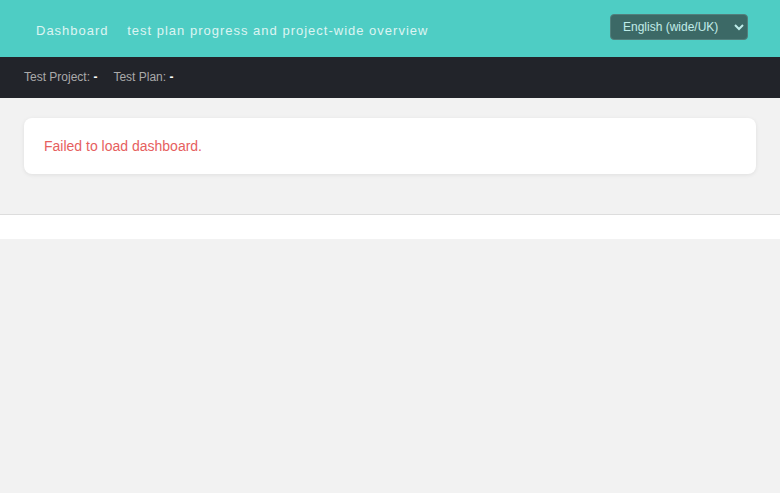Screen dimensions: 780x493
Task: Click the word 'overview' in the header subtitle
Action: (398, 31)
